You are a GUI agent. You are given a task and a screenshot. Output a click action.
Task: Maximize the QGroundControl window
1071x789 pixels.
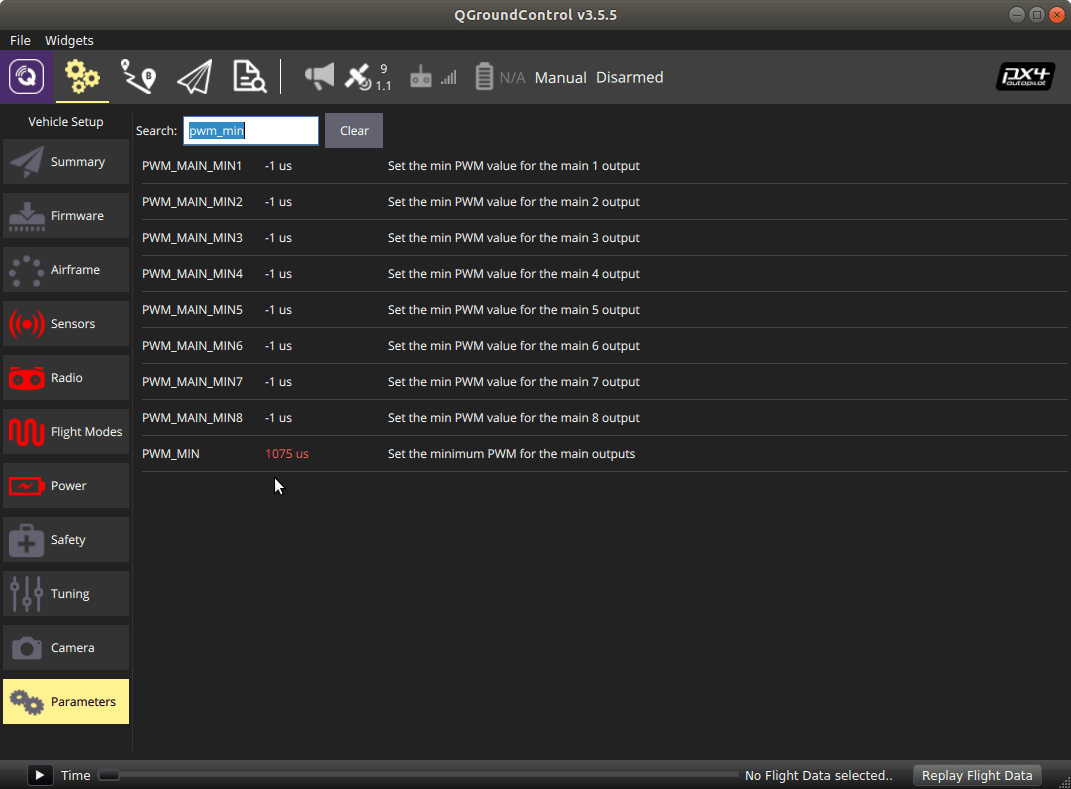click(x=1036, y=14)
